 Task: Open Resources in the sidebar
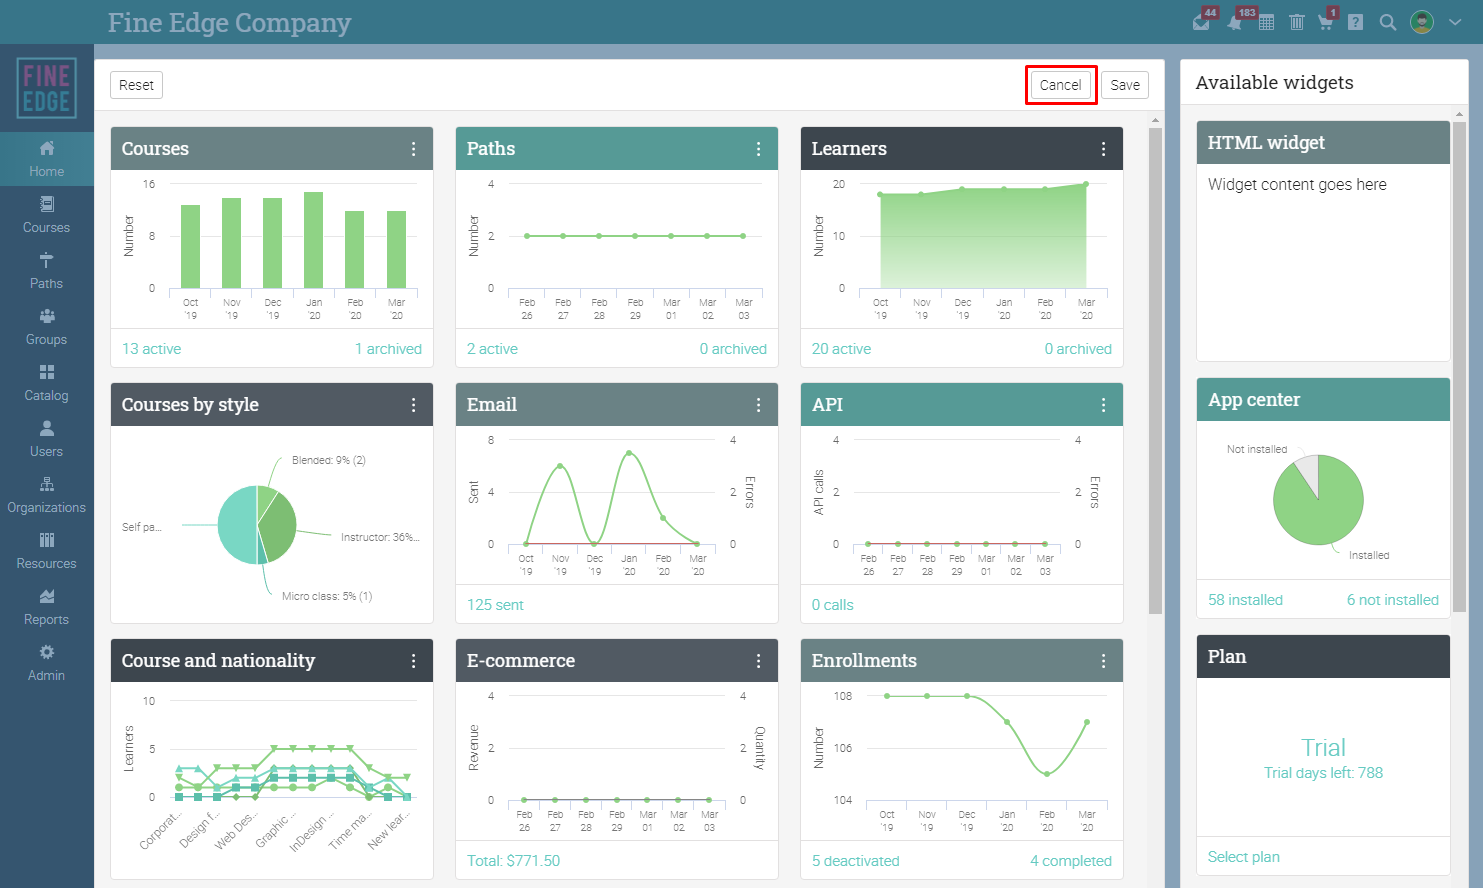coord(47,551)
